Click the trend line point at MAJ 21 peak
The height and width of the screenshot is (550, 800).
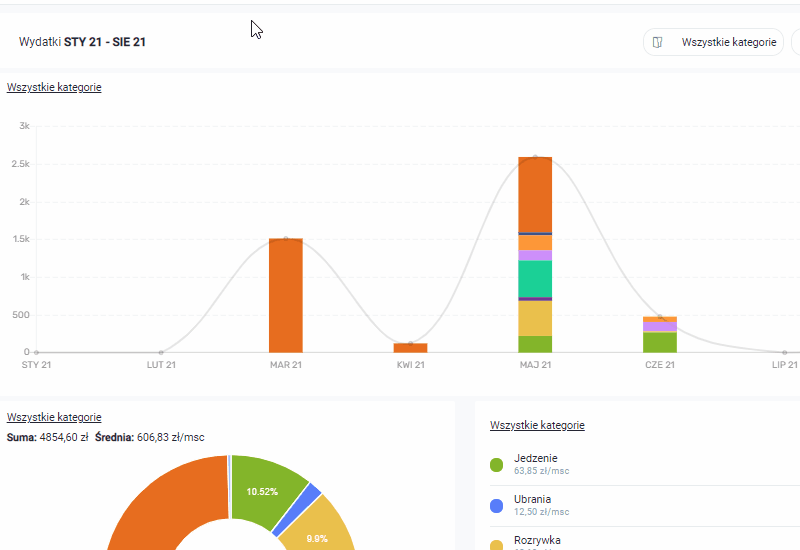tap(535, 157)
